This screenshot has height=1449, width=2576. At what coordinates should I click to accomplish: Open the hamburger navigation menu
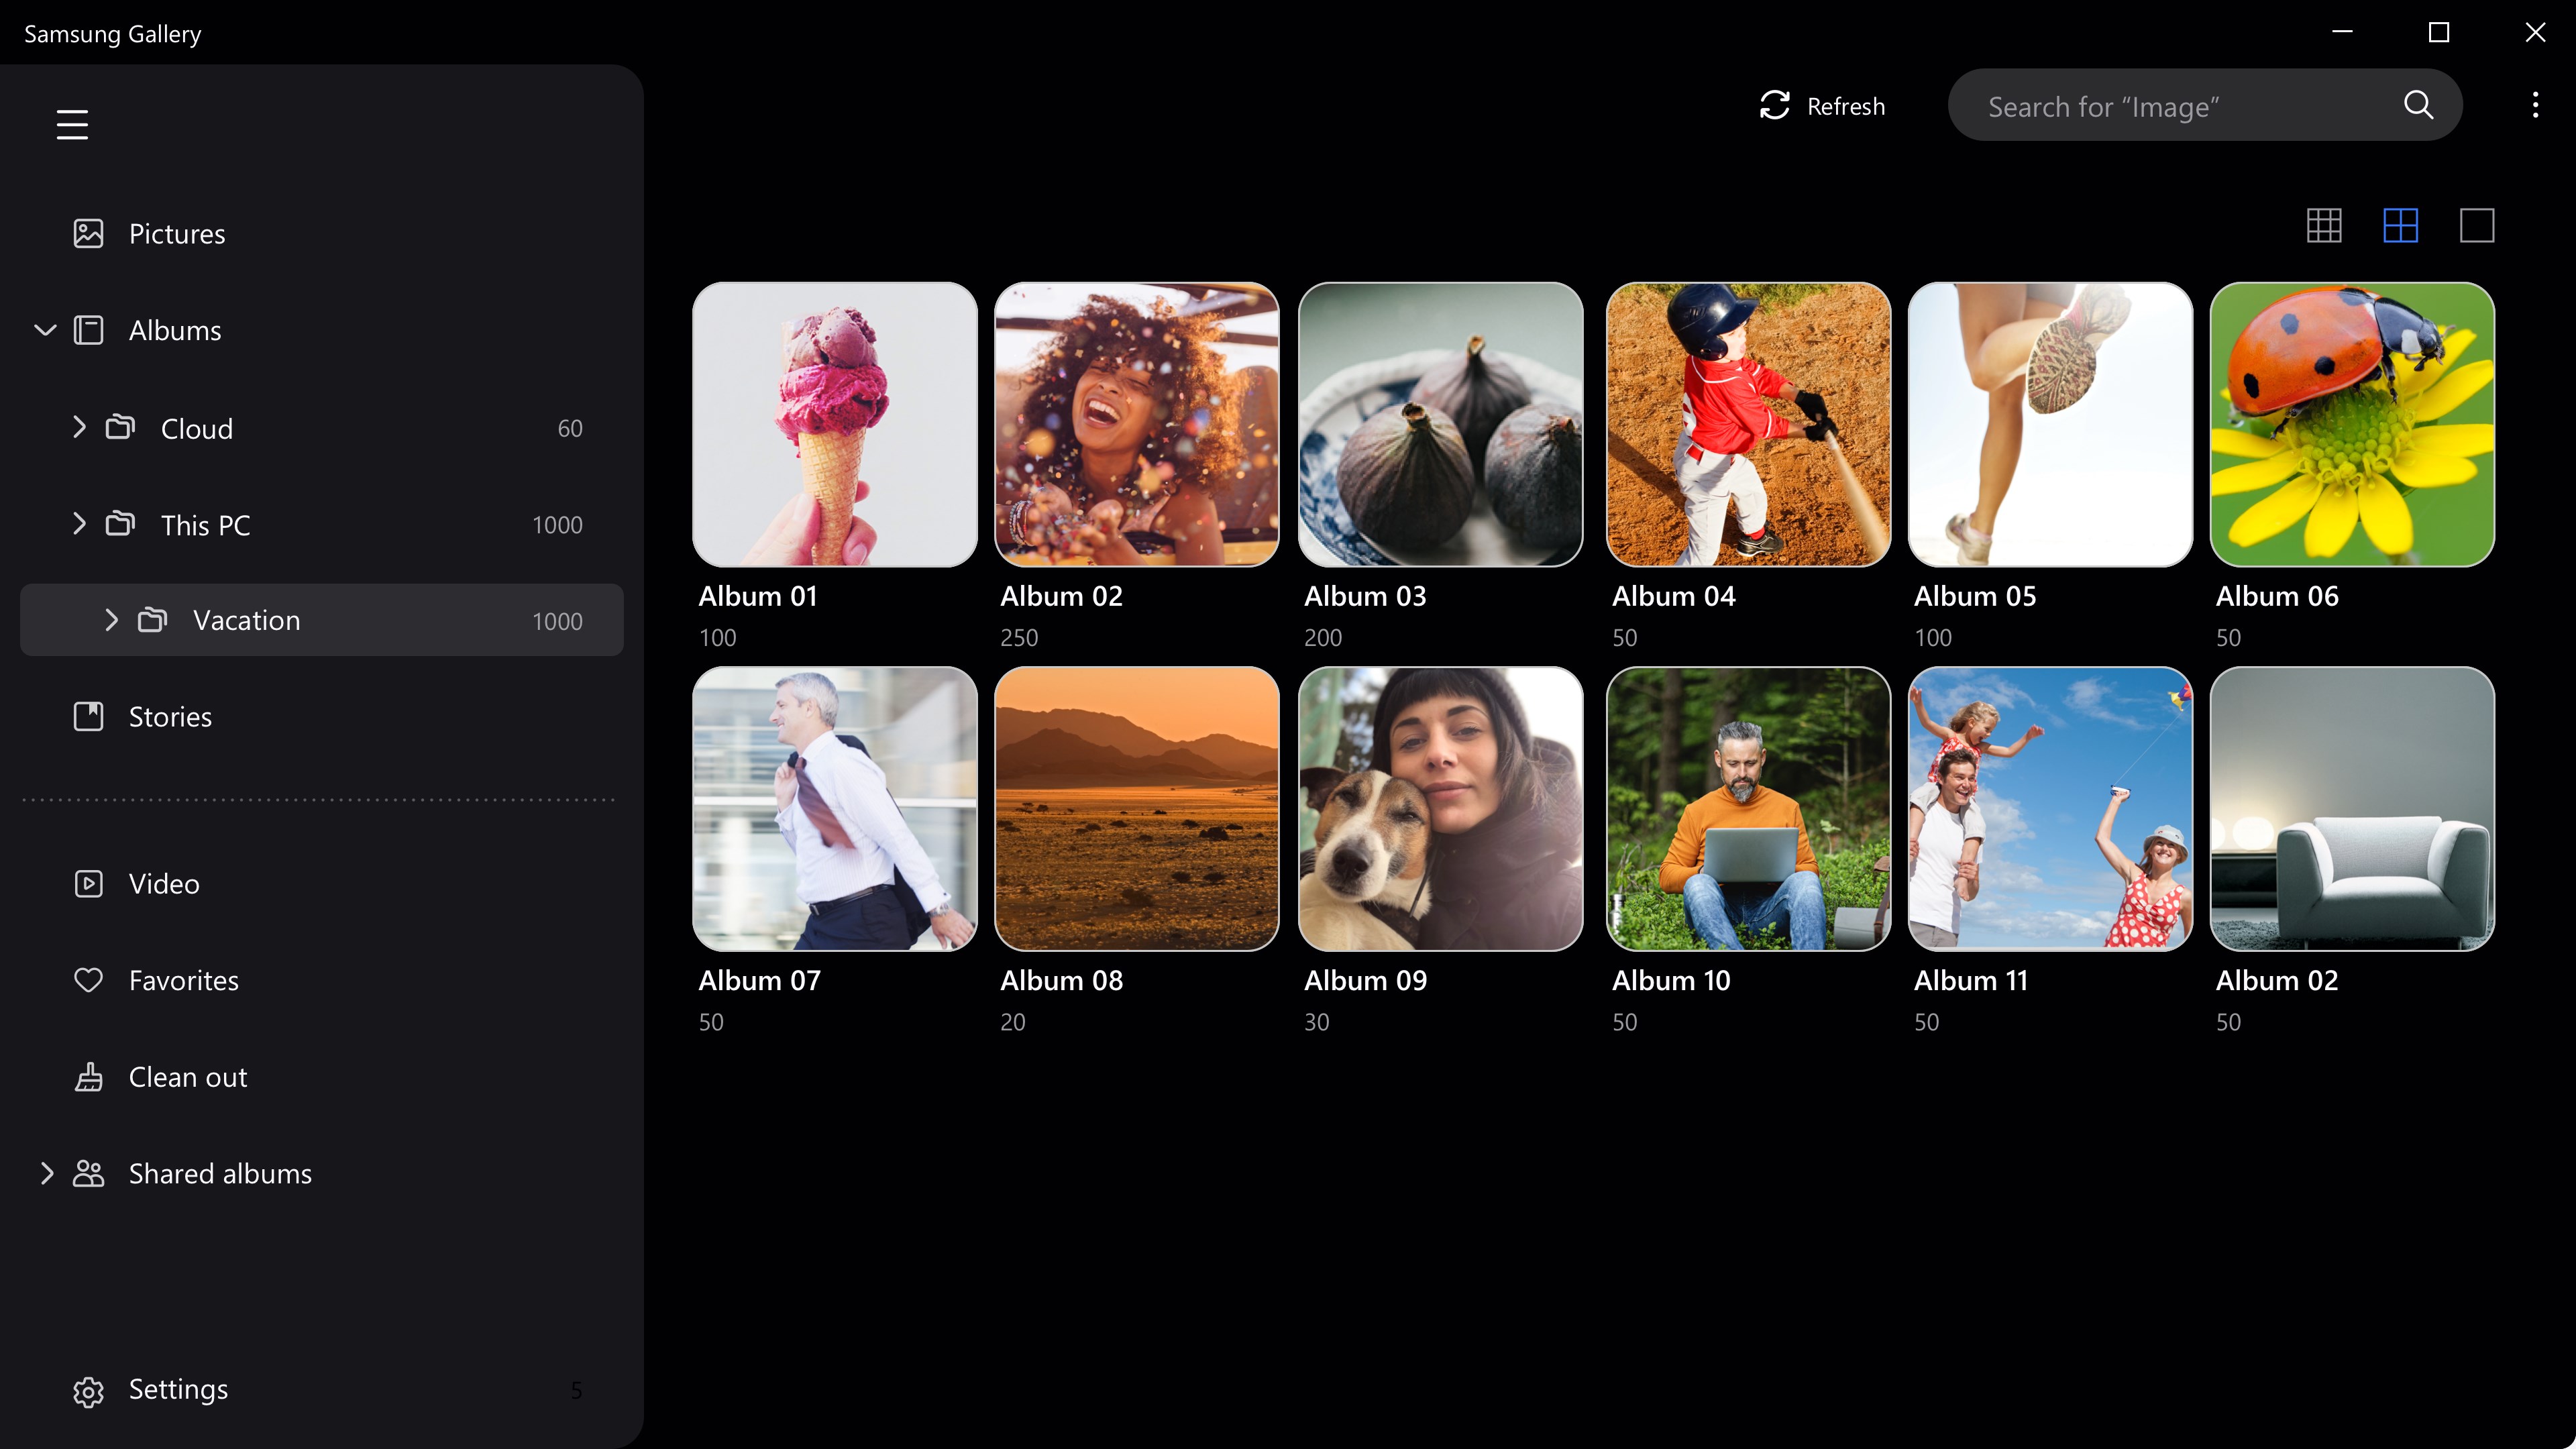coord(73,123)
